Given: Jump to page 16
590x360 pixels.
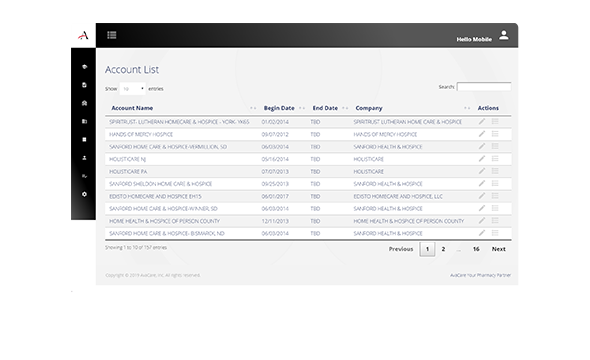Looking at the screenshot, I should click(476, 249).
